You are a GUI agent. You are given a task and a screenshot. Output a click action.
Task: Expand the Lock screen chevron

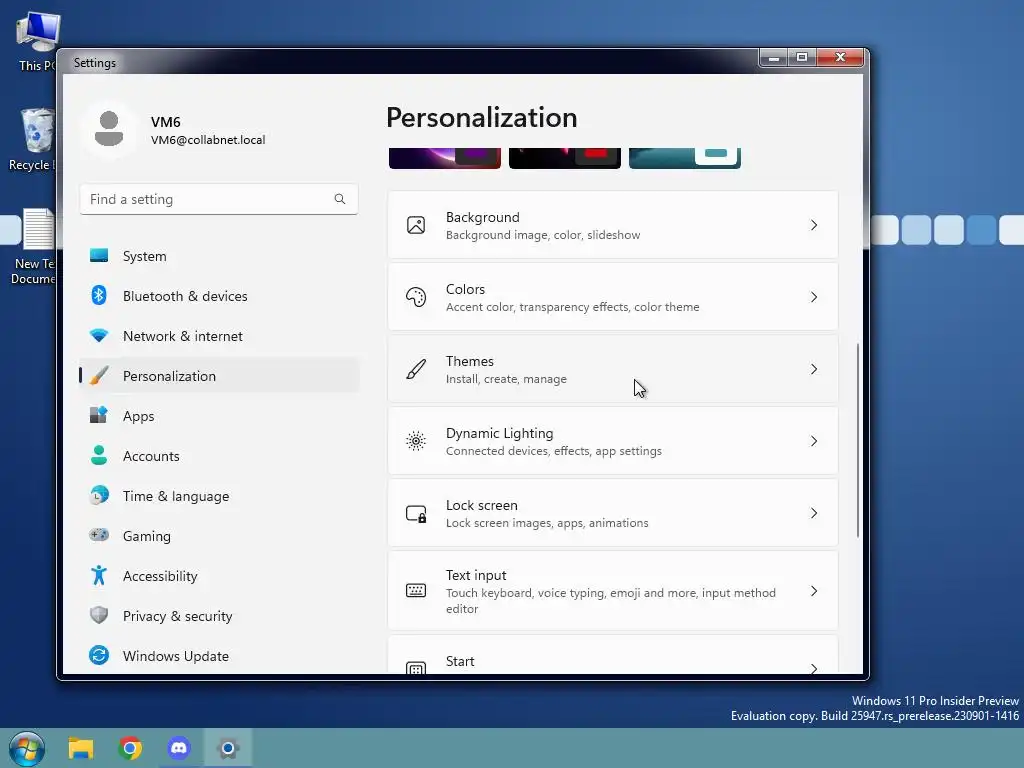[x=814, y=513]
